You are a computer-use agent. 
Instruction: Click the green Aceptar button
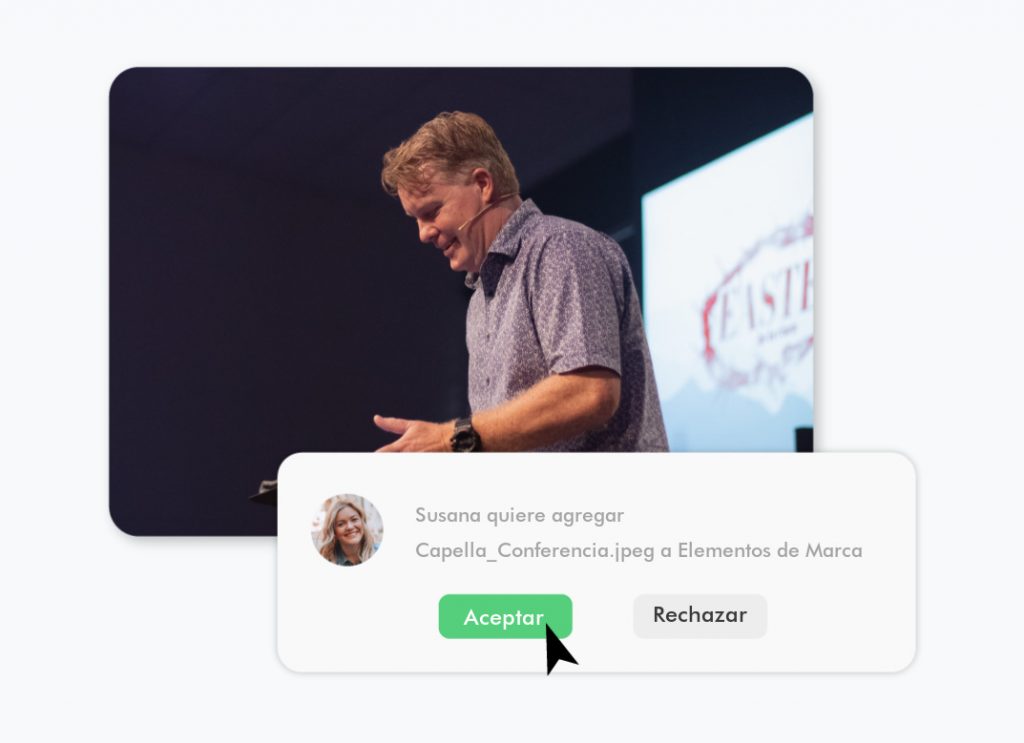505,616
